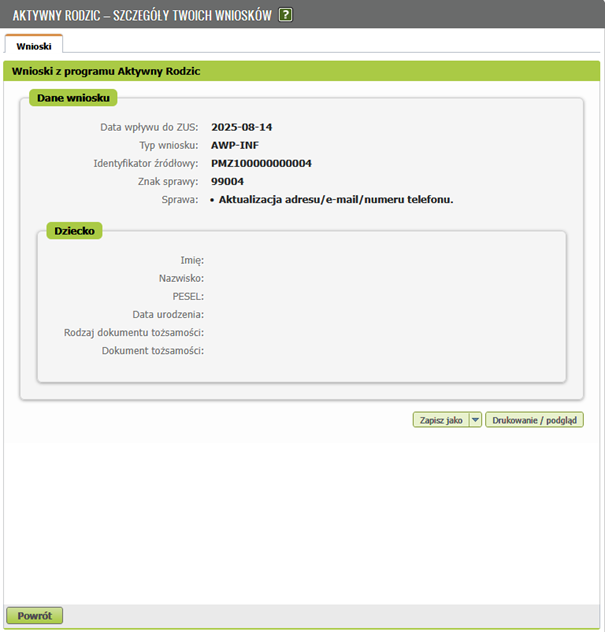Open Drukowanie / podgląd print preview

[534, 421]
